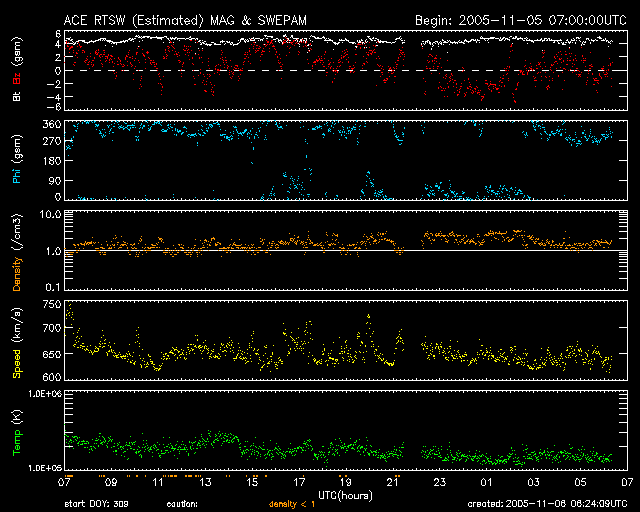
Task: Click the '10.0' tick on the Density axis
Action: 50,214
